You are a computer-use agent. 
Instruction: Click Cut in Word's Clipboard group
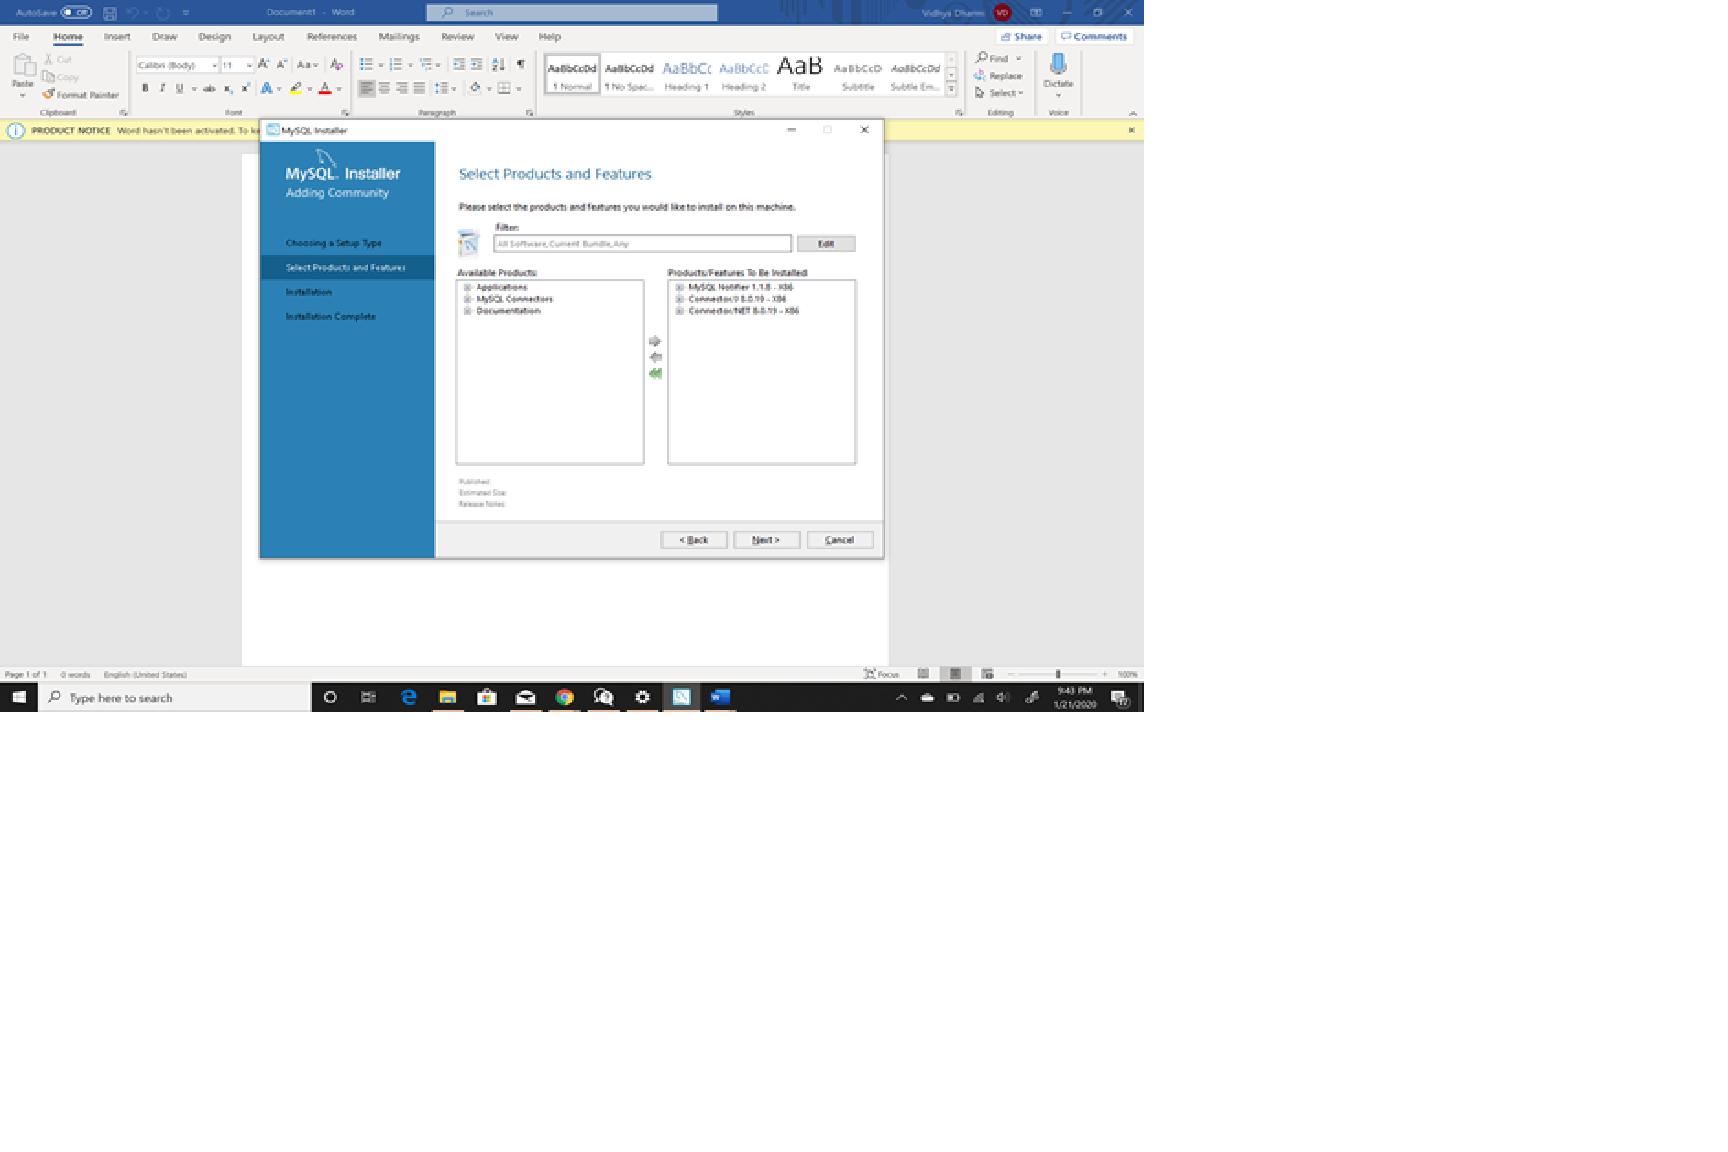[58, 60]
